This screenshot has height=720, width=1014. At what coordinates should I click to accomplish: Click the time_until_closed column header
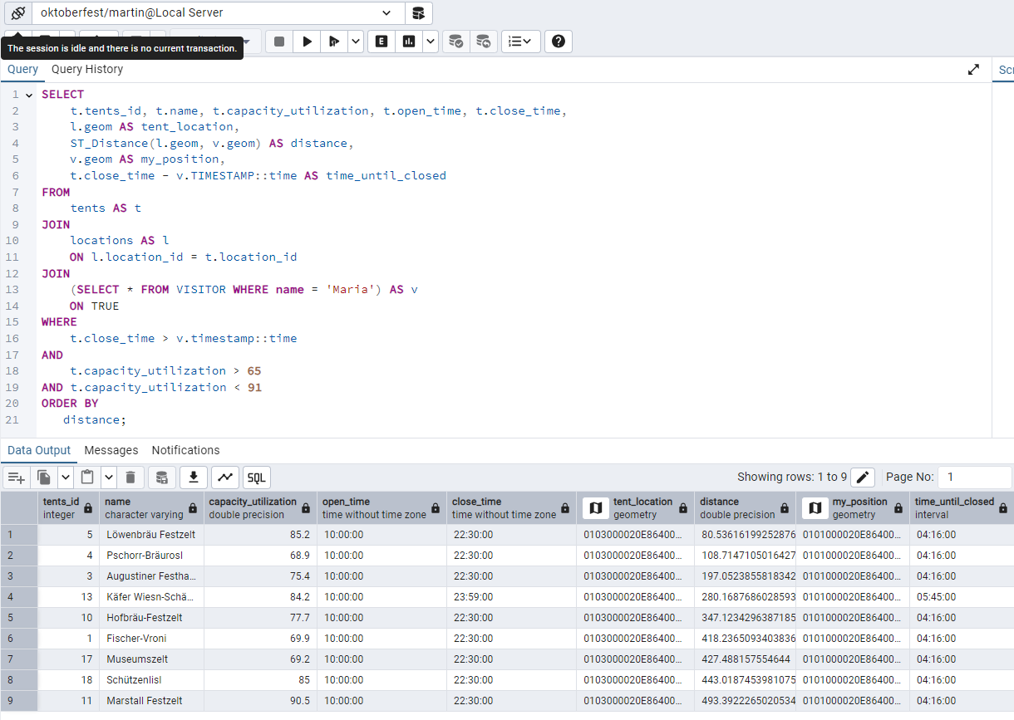[962, 508]
